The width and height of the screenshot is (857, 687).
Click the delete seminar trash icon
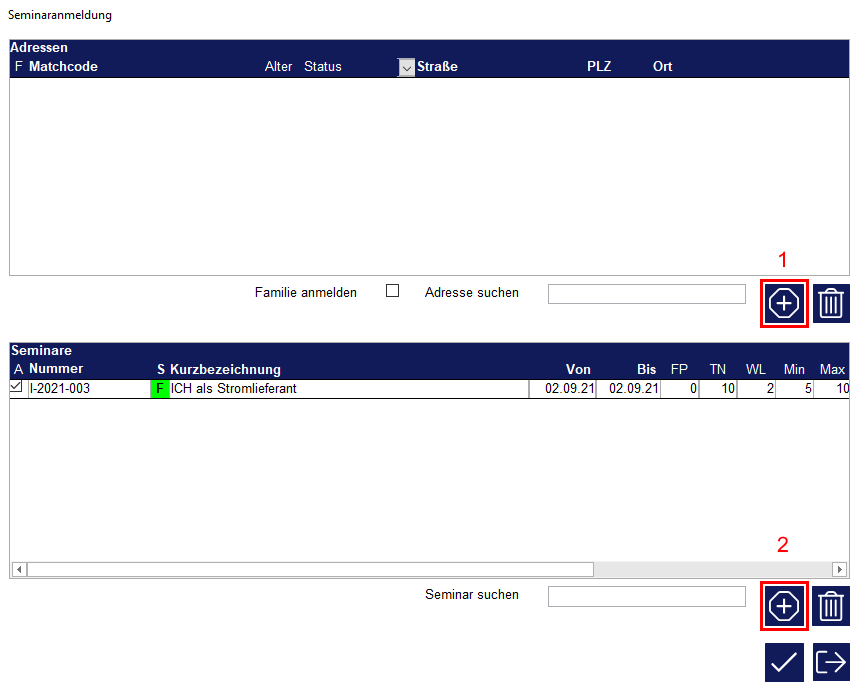[831, 606]
